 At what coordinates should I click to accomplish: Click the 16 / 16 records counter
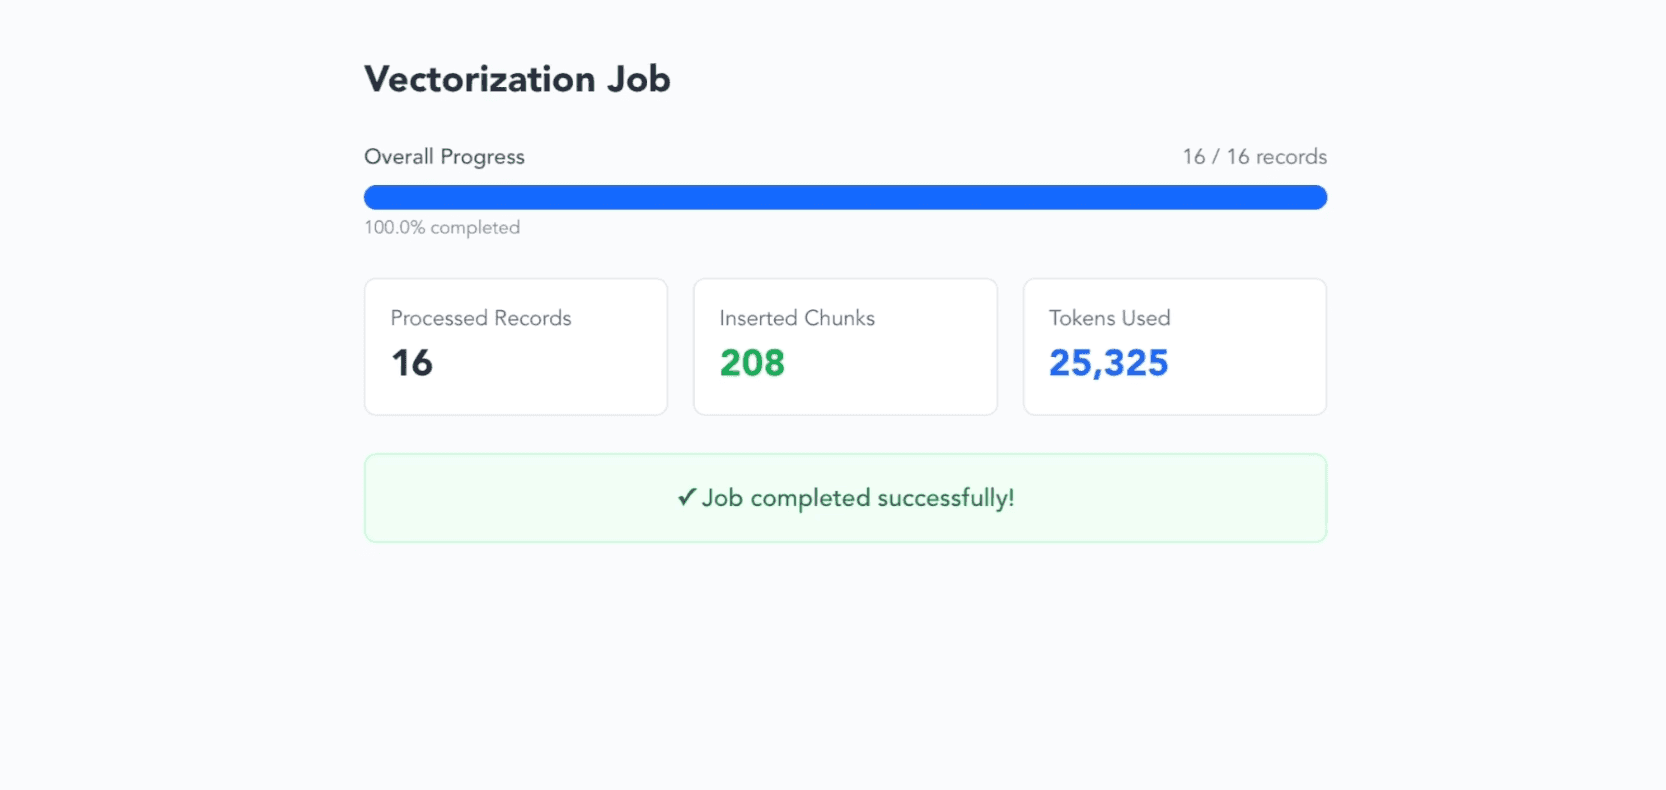click(x=1254, y=157)
